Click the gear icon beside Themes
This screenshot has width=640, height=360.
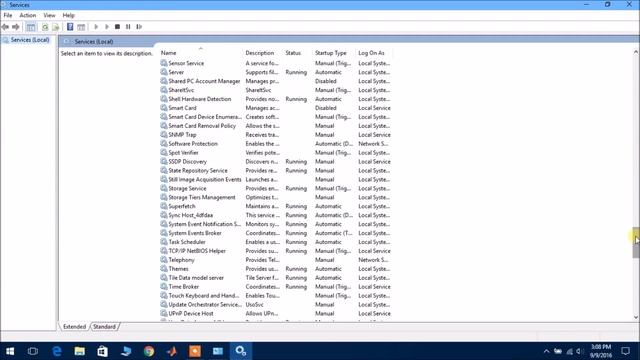(x=164, y=269)
